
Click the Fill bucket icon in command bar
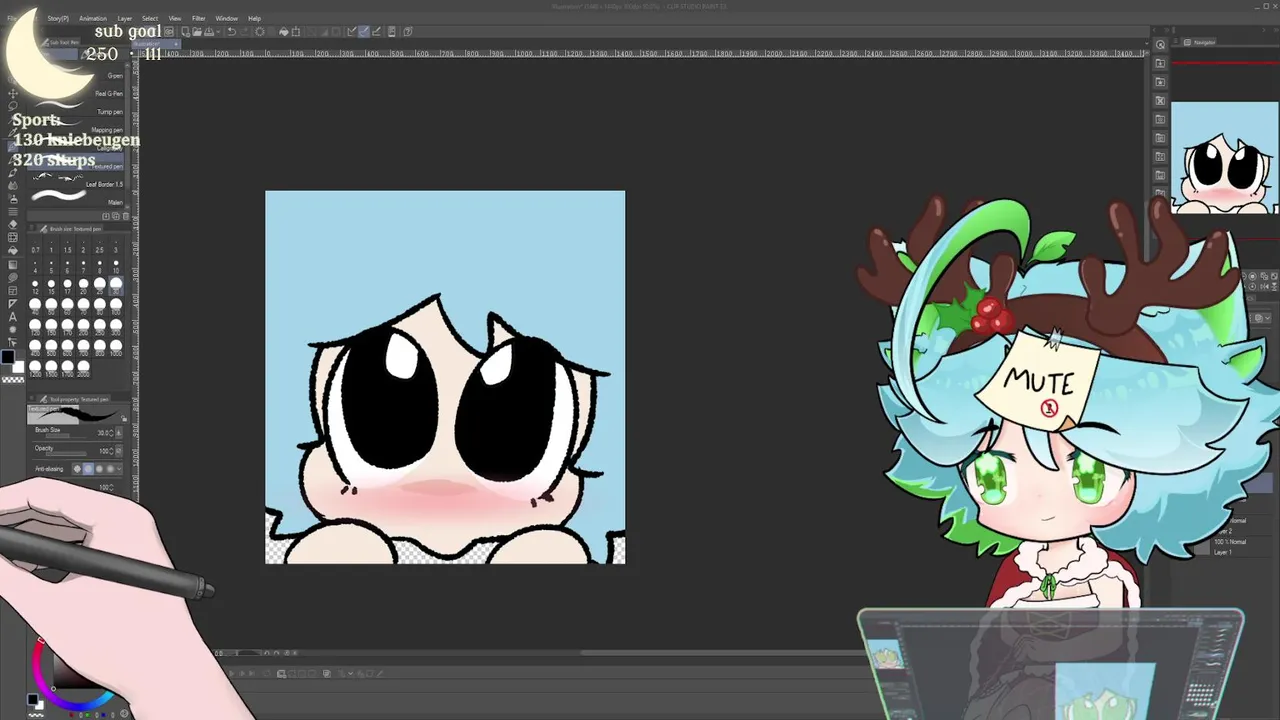point(284,31)
